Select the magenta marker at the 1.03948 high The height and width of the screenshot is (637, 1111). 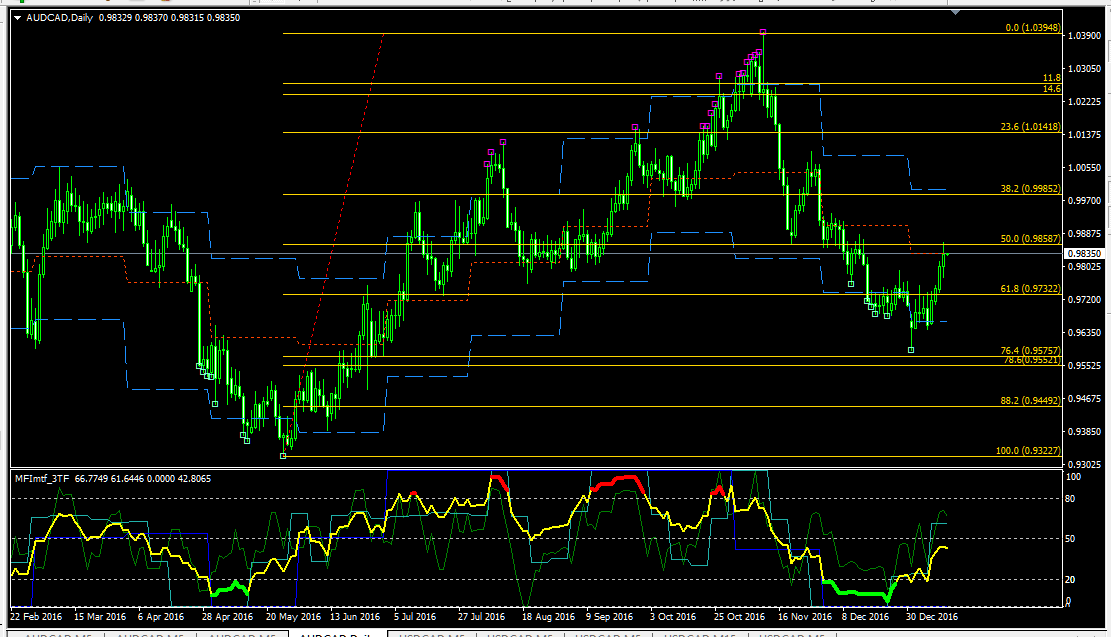(x=763, y=32)
